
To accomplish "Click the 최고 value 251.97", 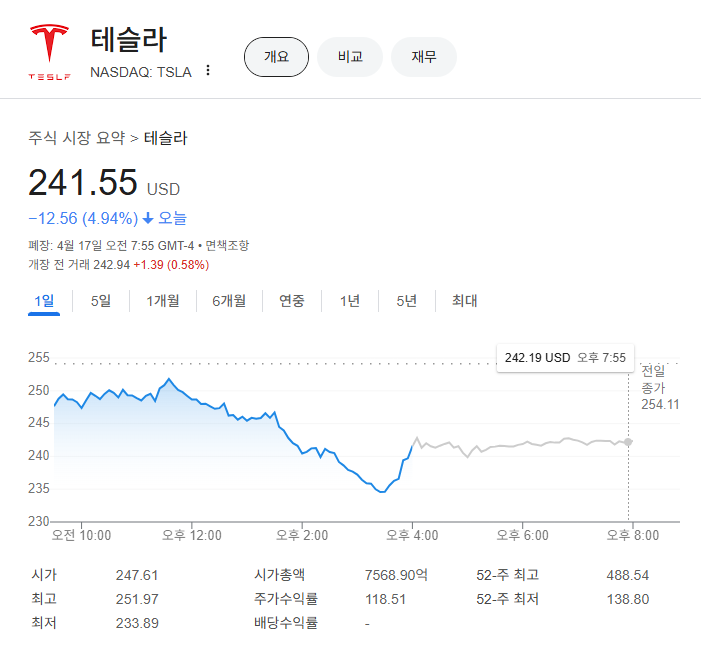I will coord(137,599).
